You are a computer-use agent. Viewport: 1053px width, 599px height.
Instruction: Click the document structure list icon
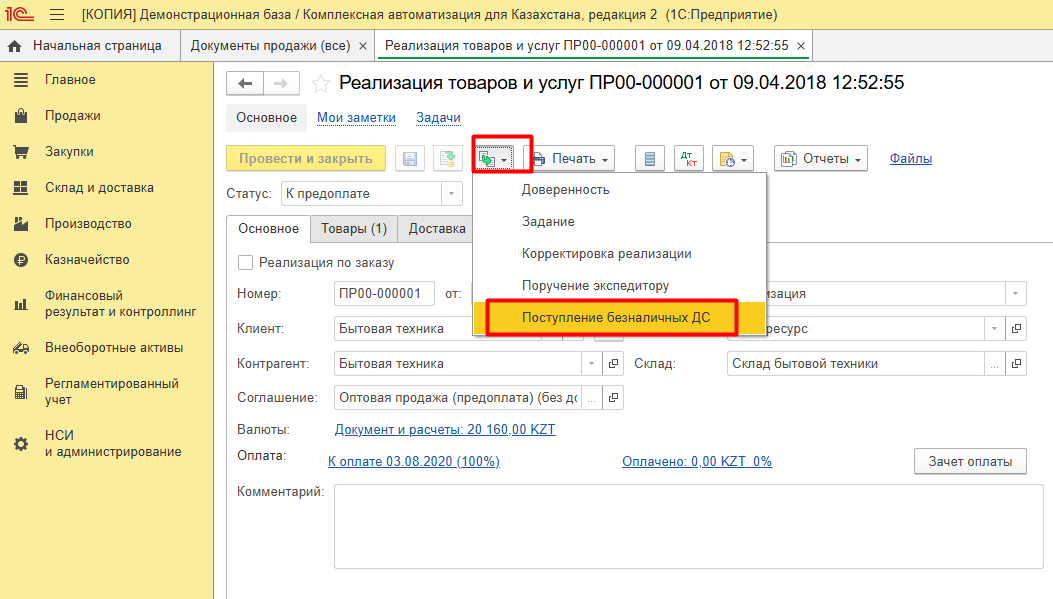point(650,159)
